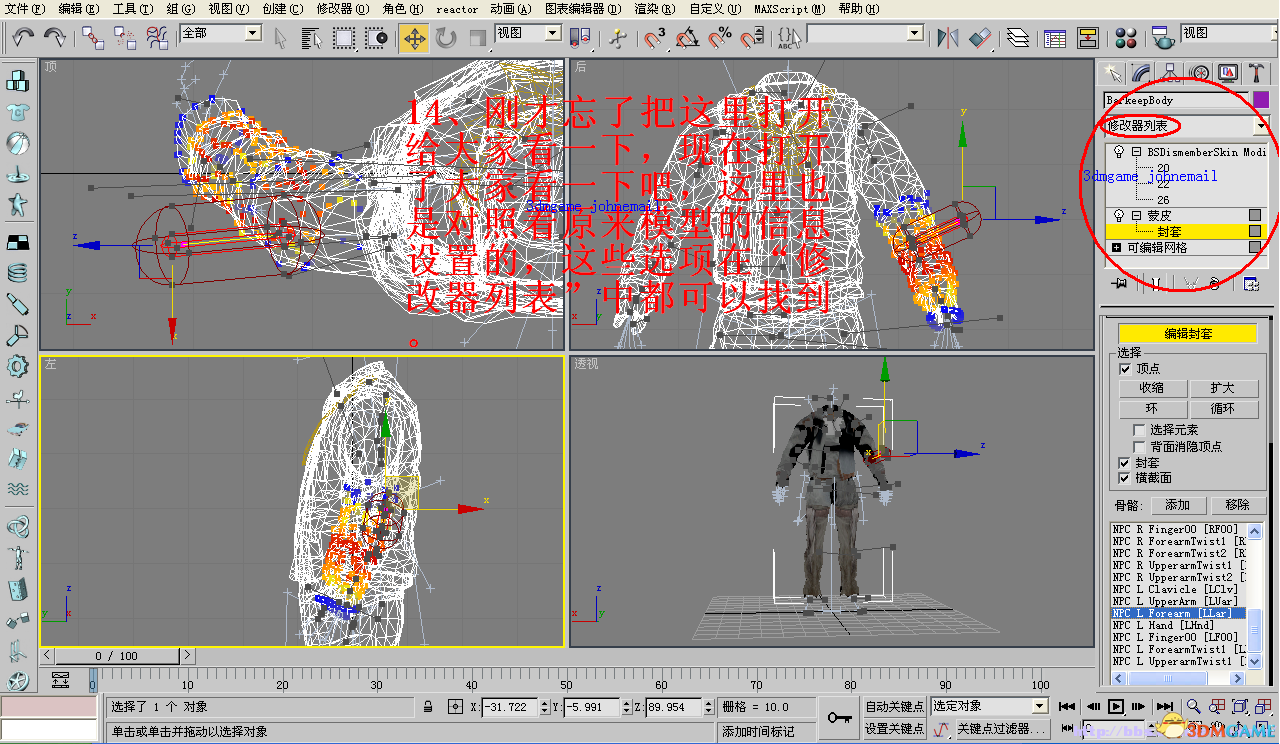Image resolution: width=1280 pixels, height=744 pixels.
Task: Select the Select and Move tool
Action: (x=413, y=39)
